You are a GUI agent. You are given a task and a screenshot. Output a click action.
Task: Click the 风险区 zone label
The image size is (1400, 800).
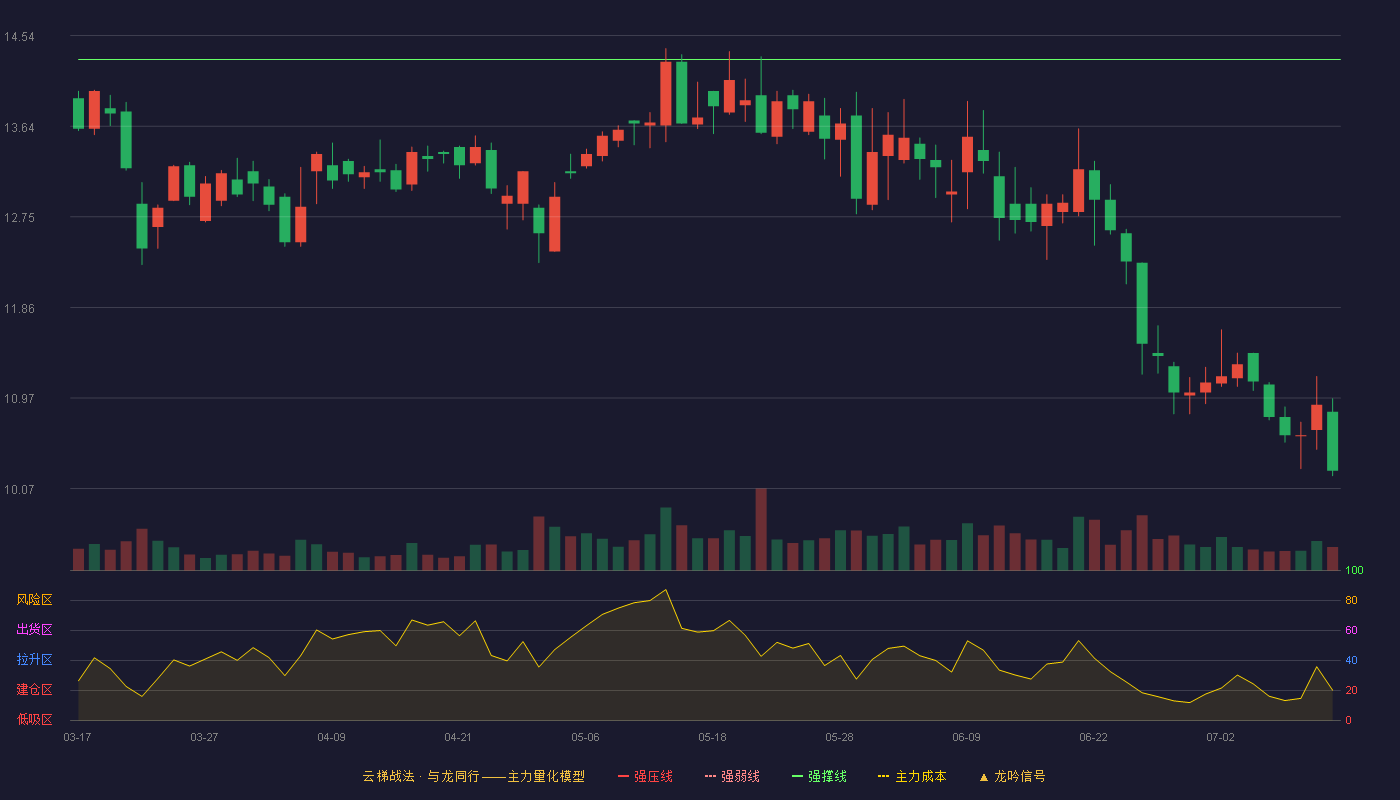click(34, 600)
